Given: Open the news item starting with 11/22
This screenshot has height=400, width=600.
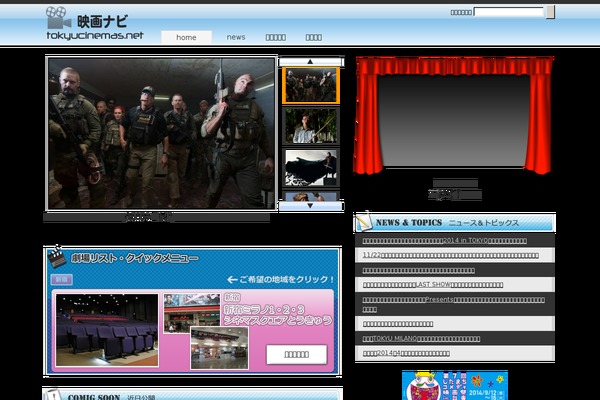Looking at the screenshot, I should pos(450,255).
